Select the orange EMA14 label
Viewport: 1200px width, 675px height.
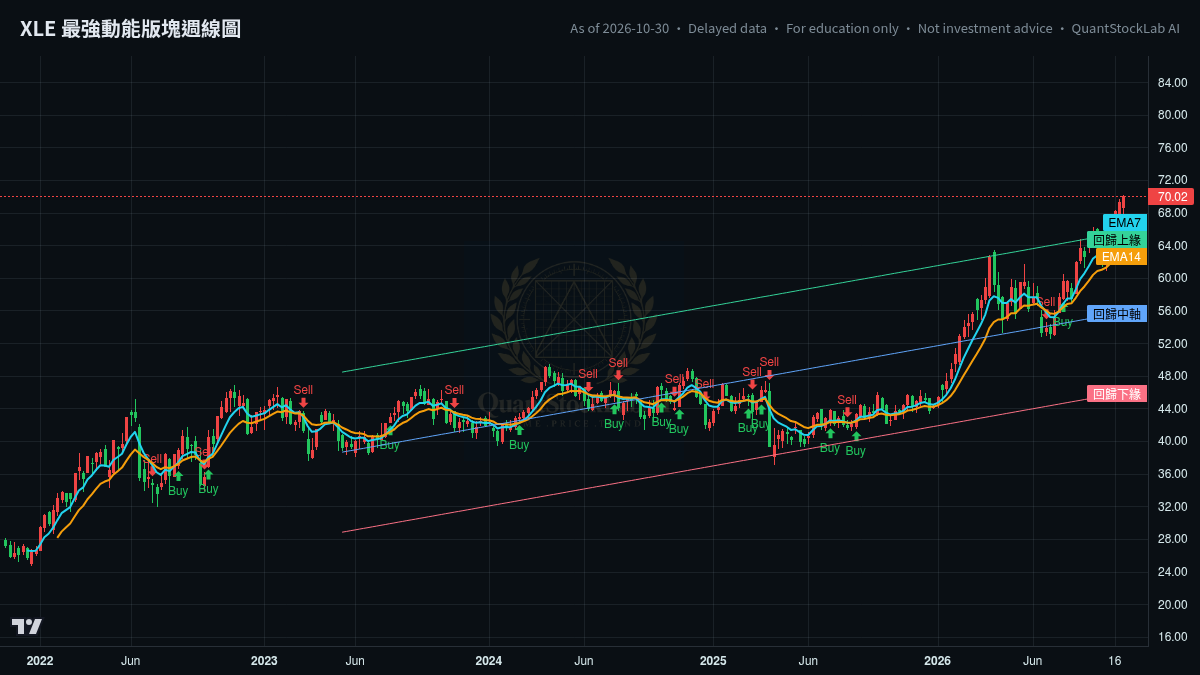click(1121, 257)
